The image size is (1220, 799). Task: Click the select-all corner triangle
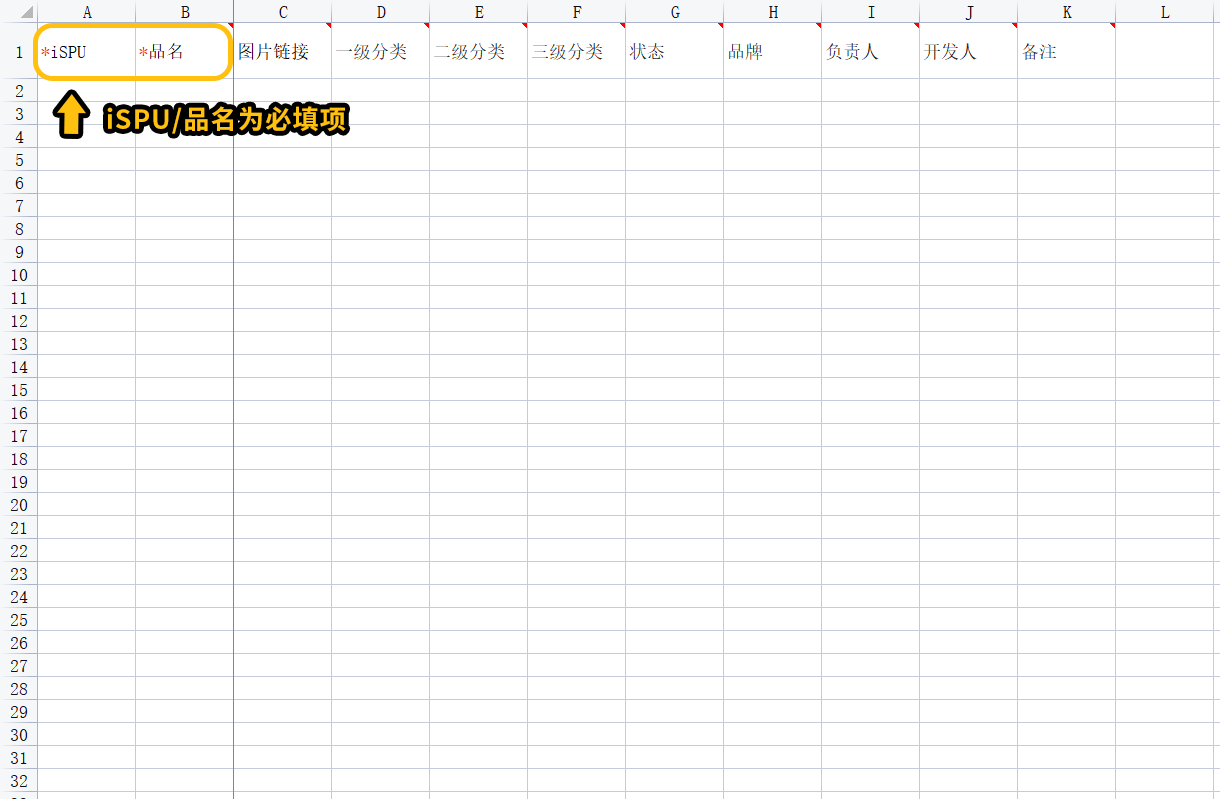coord(26,14)
